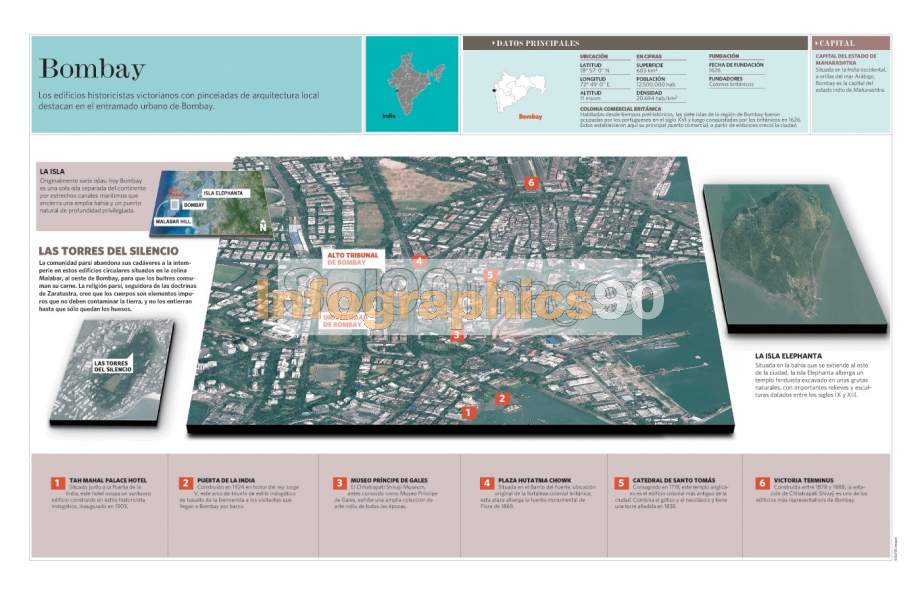Open the Elephanta island aerial image
The height and width of the screenshot is (594, 920).
(x=796, y=258)
